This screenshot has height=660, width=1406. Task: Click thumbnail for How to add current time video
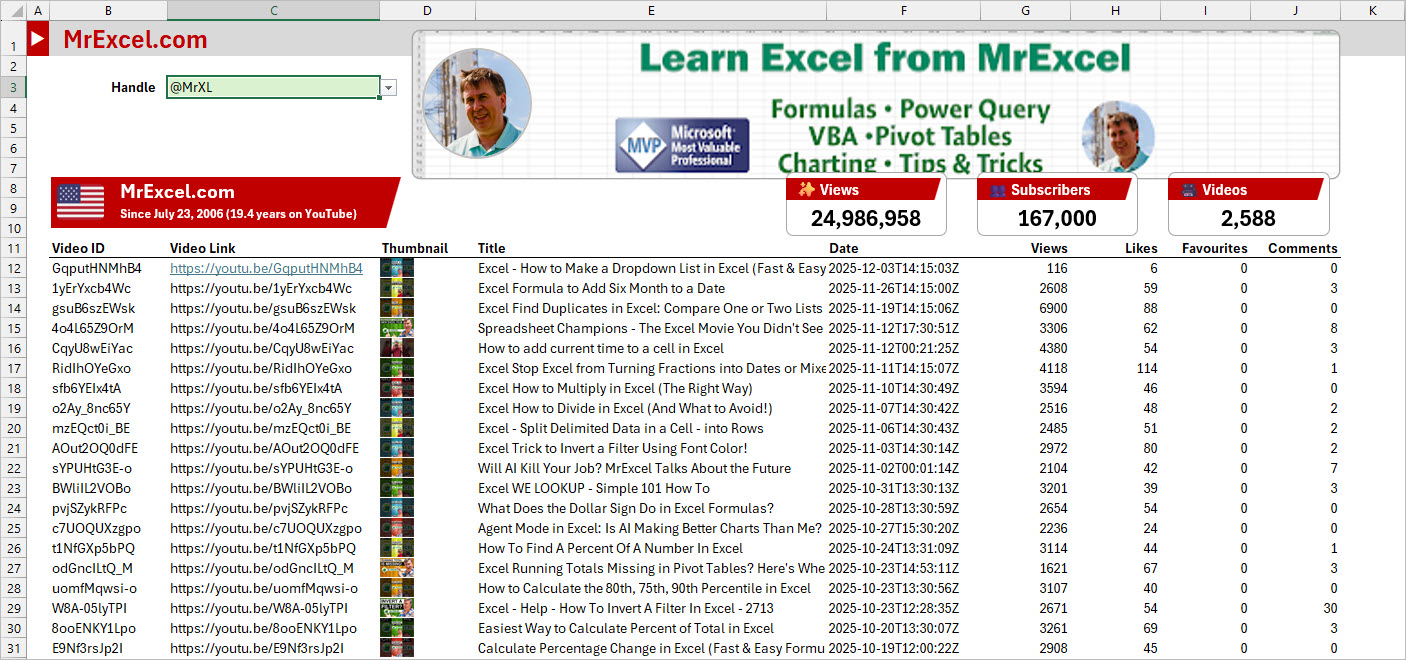point(397,348)
